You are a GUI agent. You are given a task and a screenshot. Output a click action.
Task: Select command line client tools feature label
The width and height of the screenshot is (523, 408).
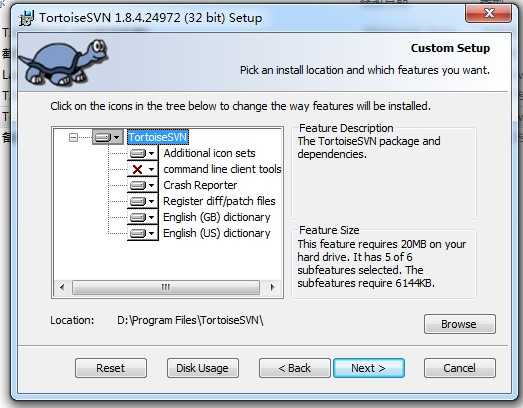[x=222, y=169]
